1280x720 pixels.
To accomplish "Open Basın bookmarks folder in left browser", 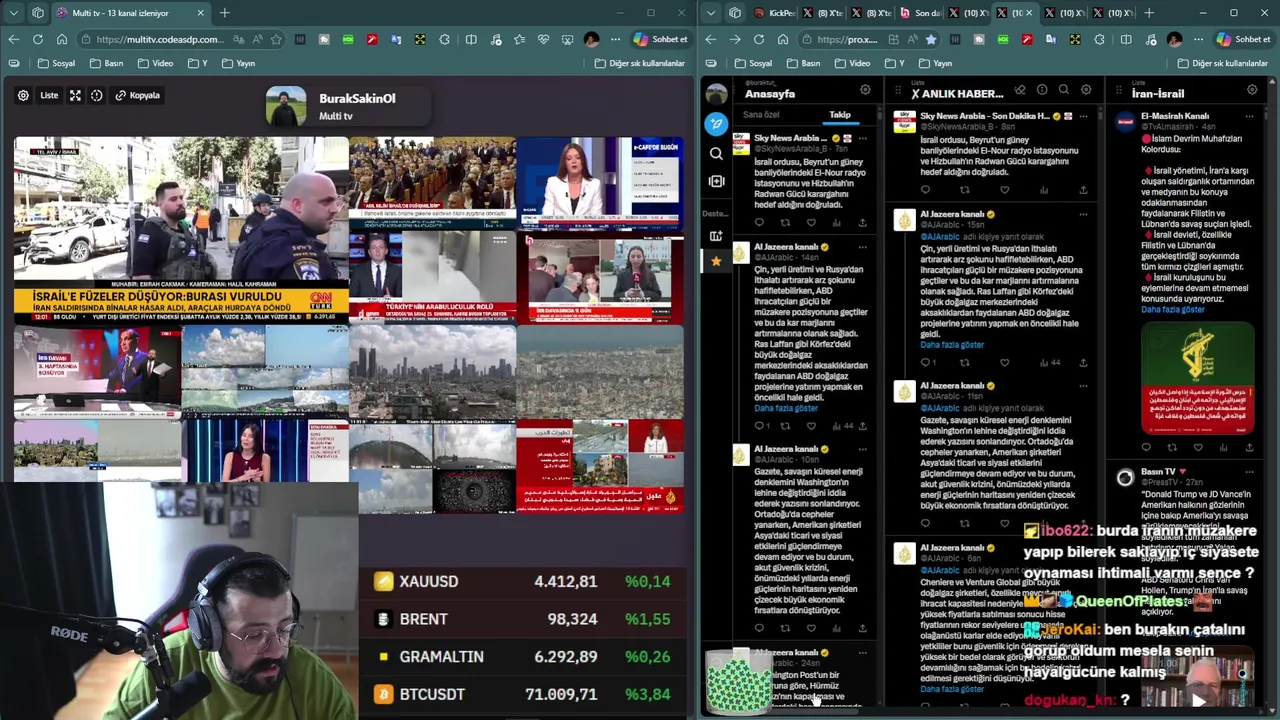I will (107, 63).
